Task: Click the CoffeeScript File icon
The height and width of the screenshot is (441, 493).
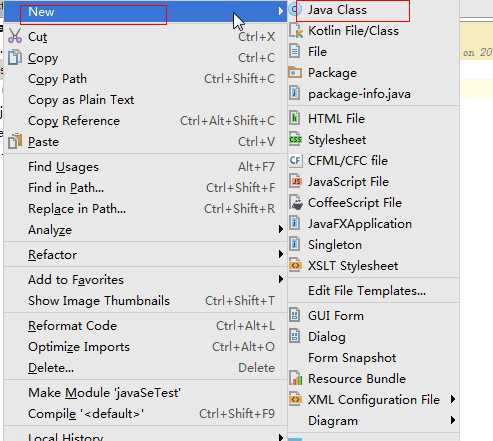Action: 296,202
